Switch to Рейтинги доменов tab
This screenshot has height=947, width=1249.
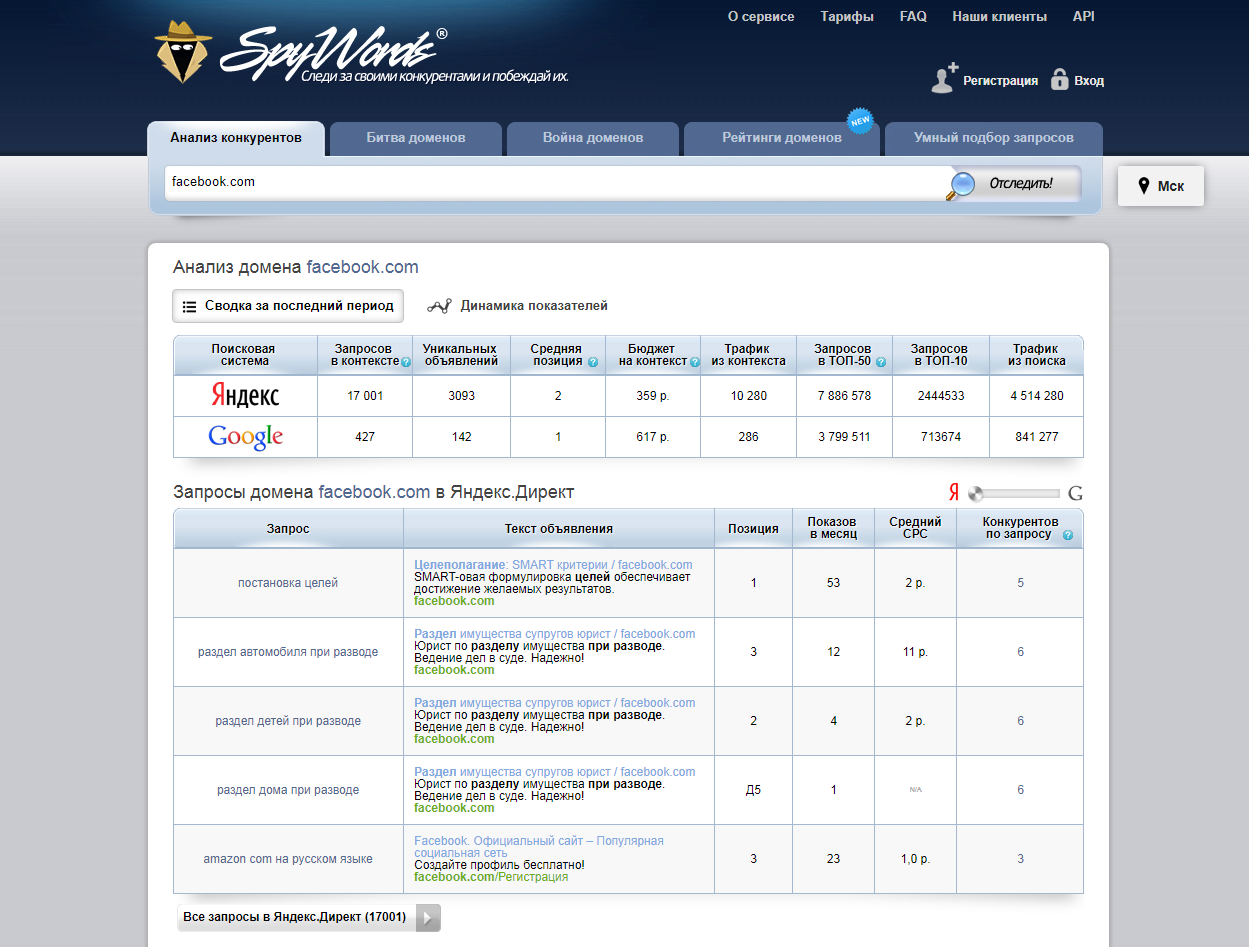(781, 138)
